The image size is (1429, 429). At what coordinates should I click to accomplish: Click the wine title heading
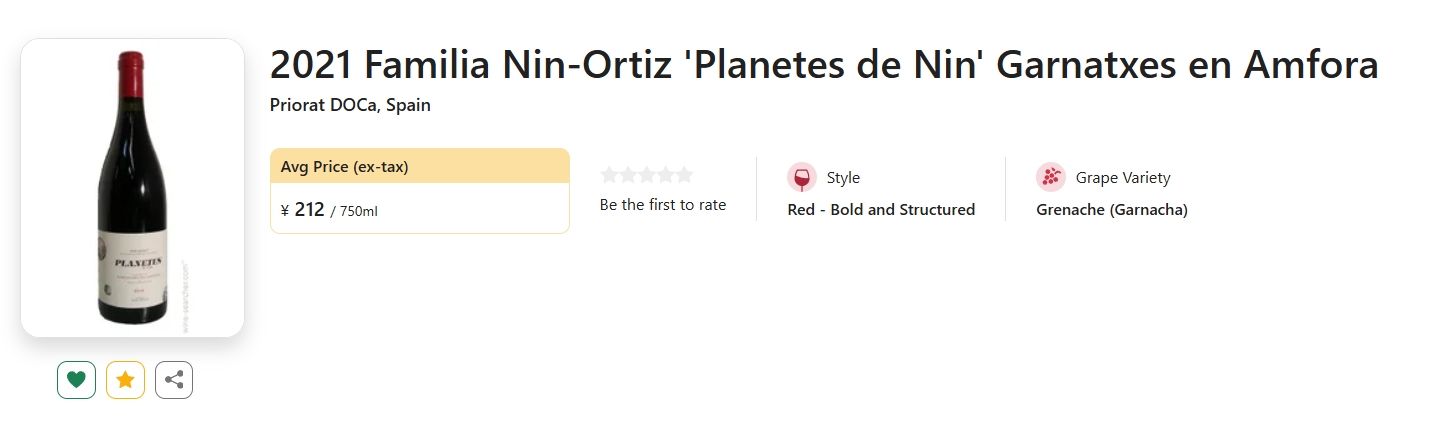(x=824, y=66)
